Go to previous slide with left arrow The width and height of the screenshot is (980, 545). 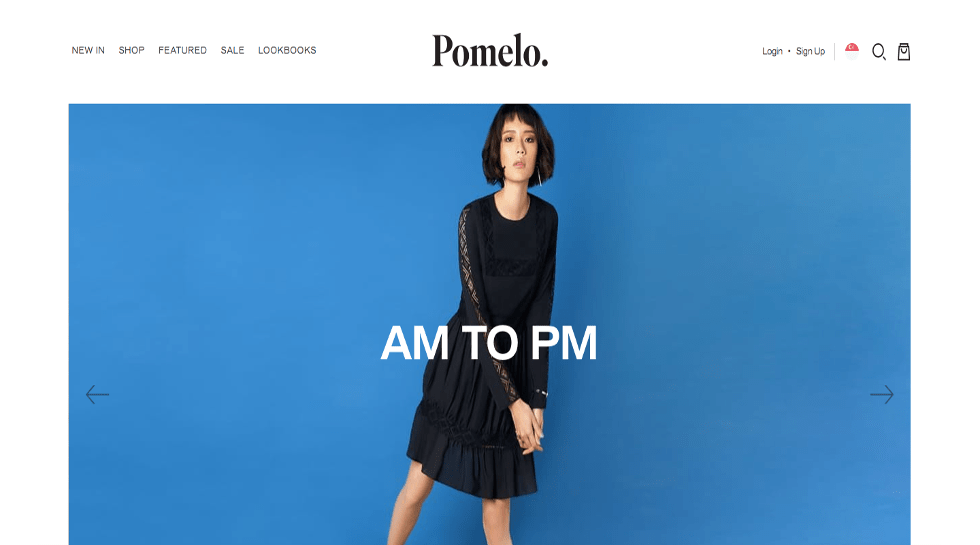(x=98, y=394)
